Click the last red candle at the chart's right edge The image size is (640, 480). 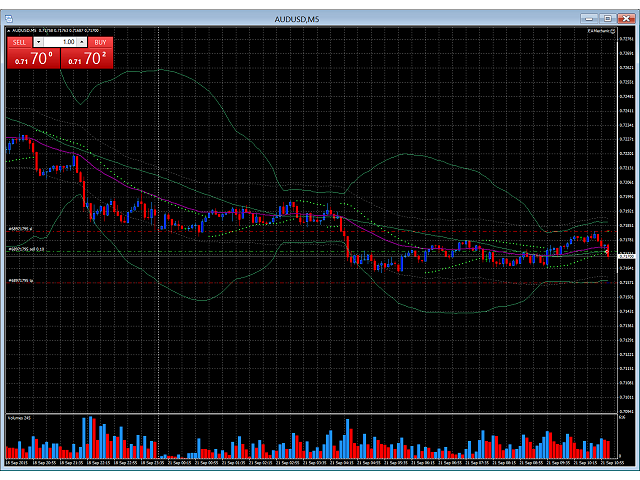(x=608, y=251)
